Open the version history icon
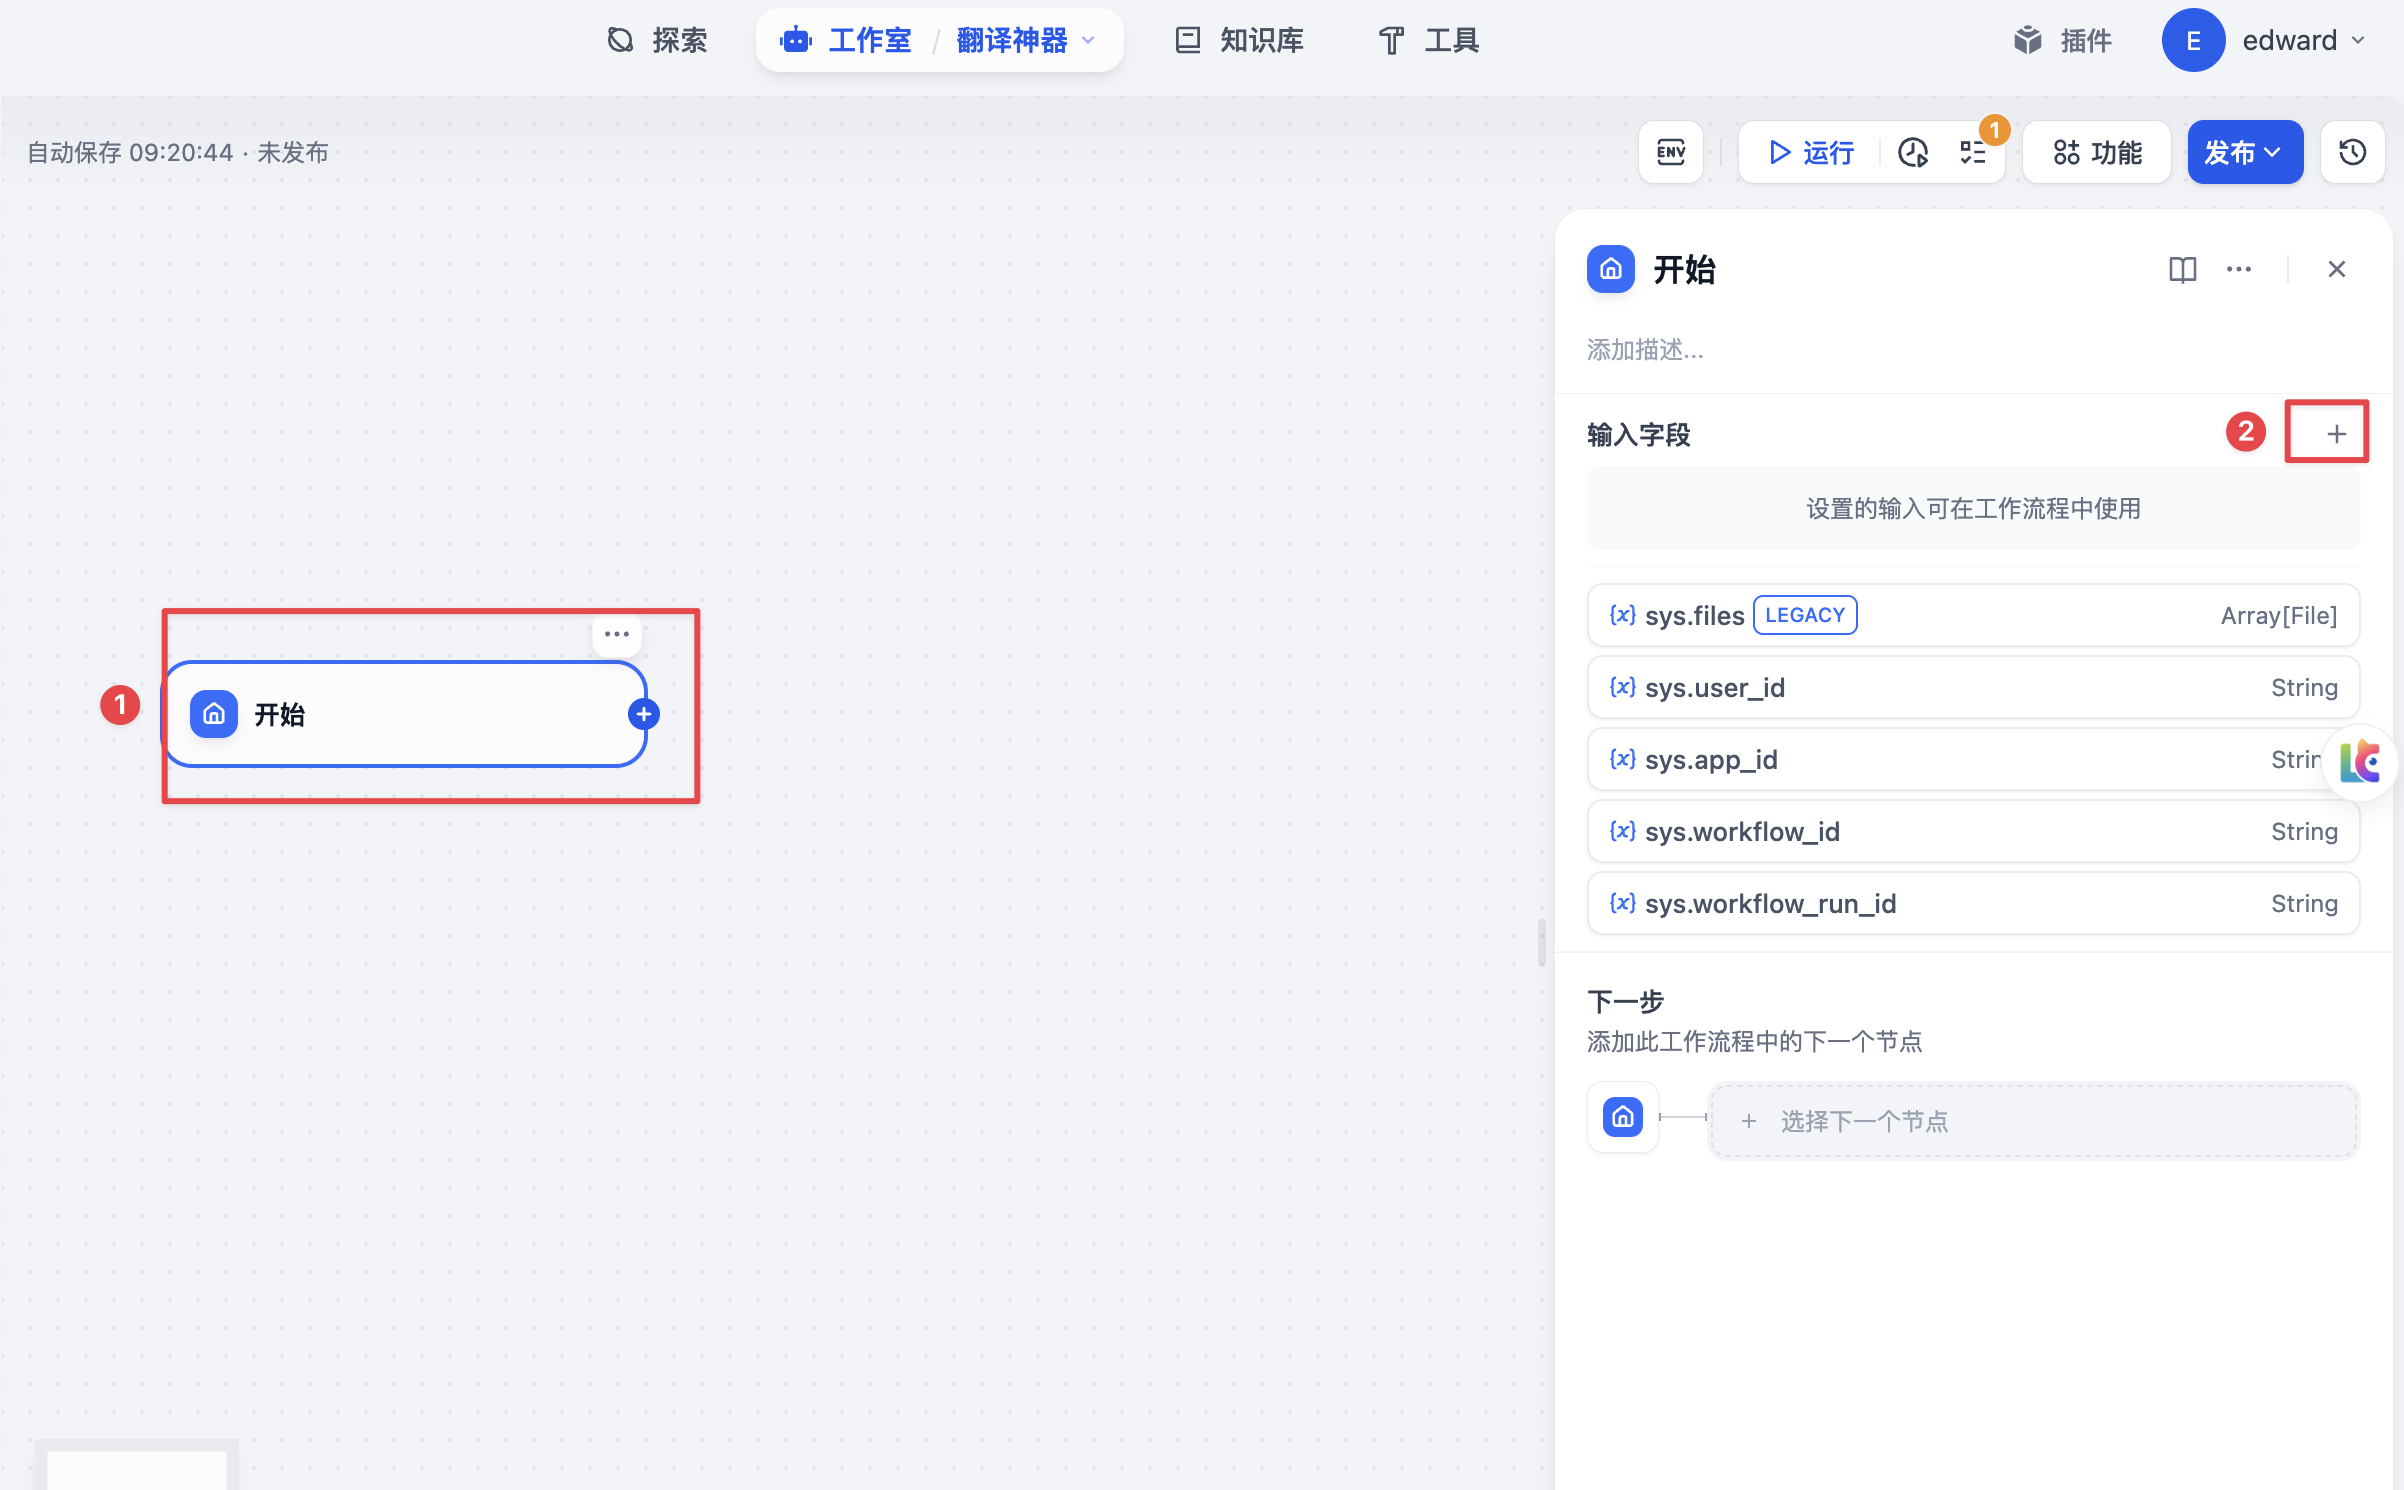The width and height of the screenshot is (2404, 1490). tap(2352, 152)
